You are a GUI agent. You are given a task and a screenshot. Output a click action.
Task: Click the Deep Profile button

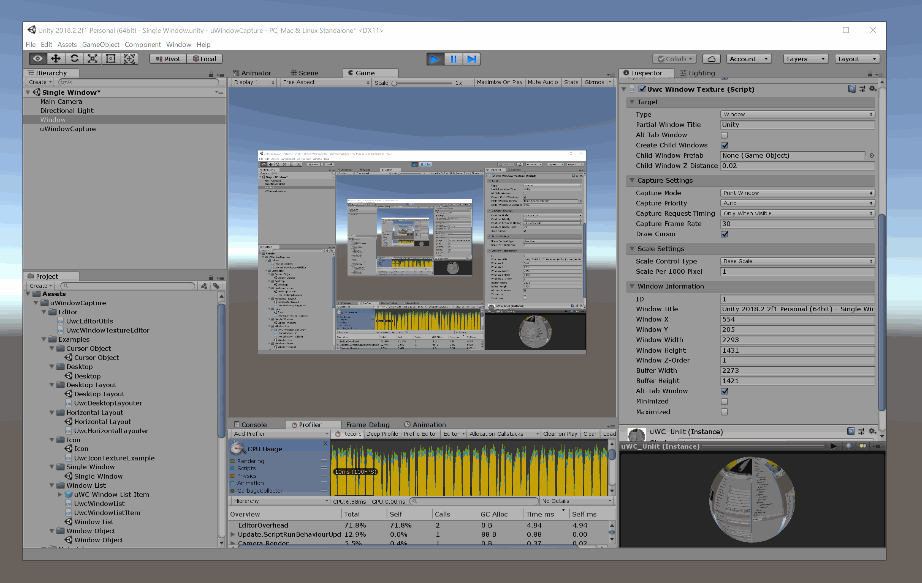[382, 434]
